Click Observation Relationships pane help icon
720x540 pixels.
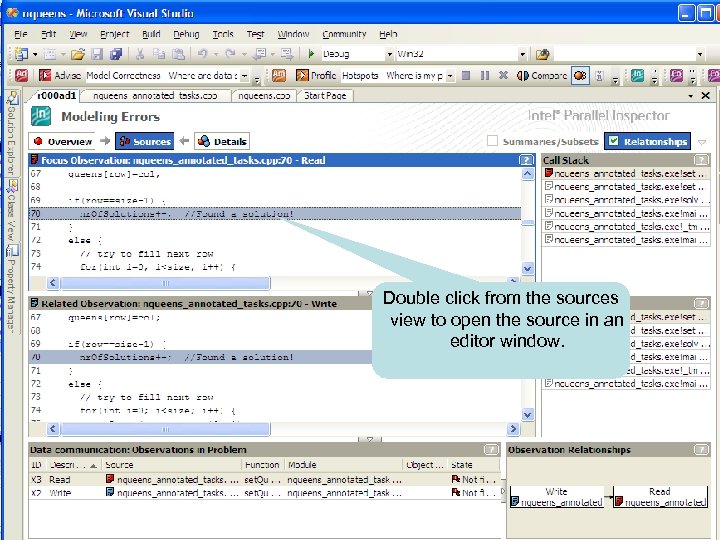tap(702, 449)
